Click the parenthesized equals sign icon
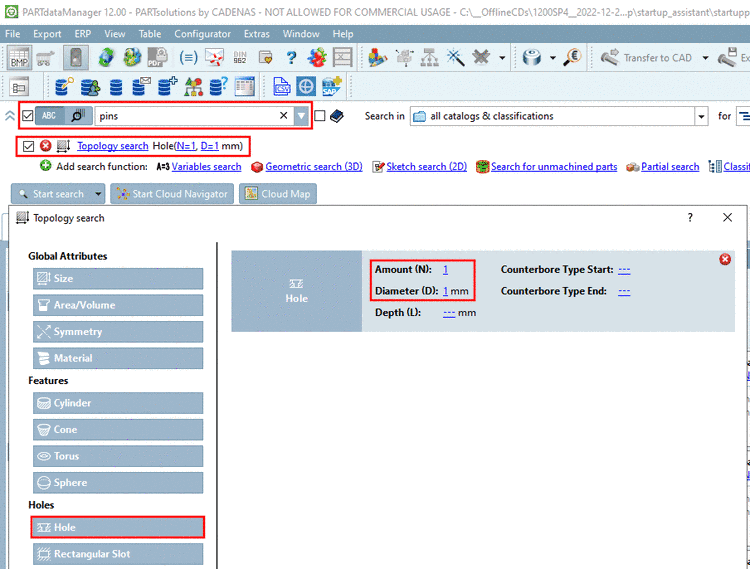The width and height of the screenshot is (750, 569). tap(188, 58)
